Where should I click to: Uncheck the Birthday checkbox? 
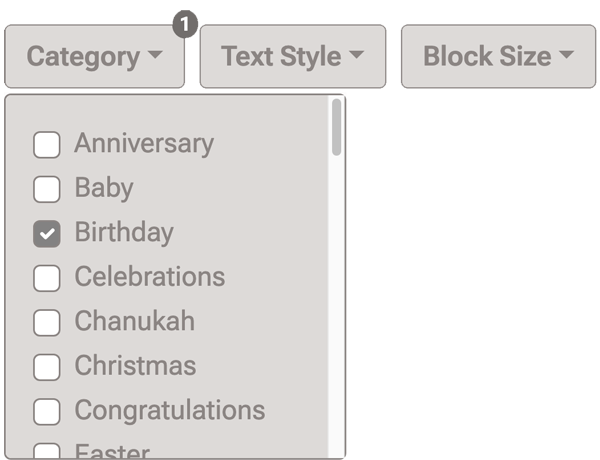47,234
